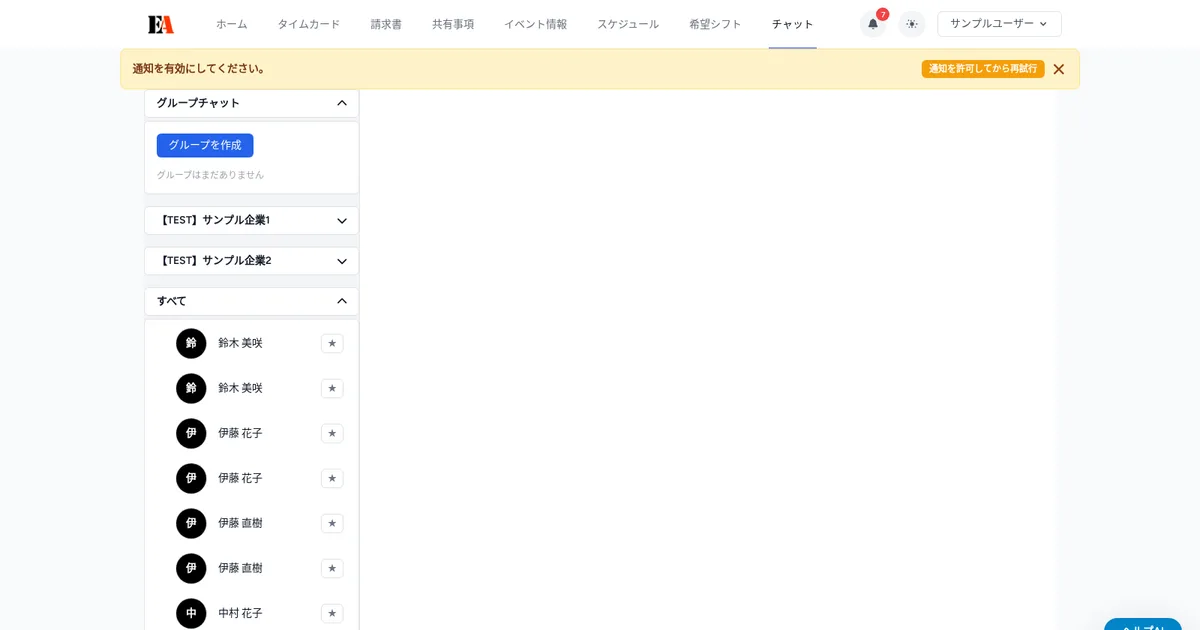Open the サンプルユーザー account dropdown

click(997, 23)
